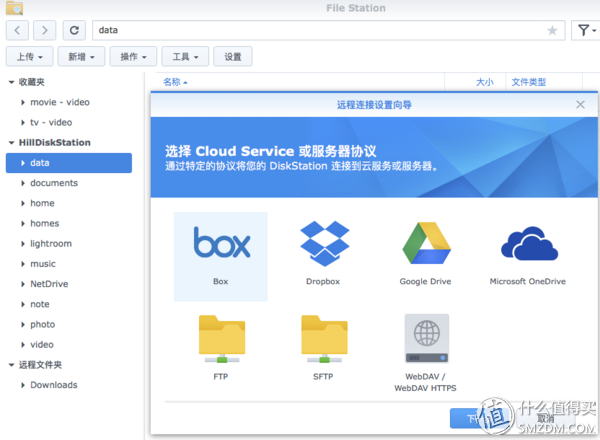Add data folder to favorites with star
The width and height of the screenshot is (600, 440).
[552, 30]
